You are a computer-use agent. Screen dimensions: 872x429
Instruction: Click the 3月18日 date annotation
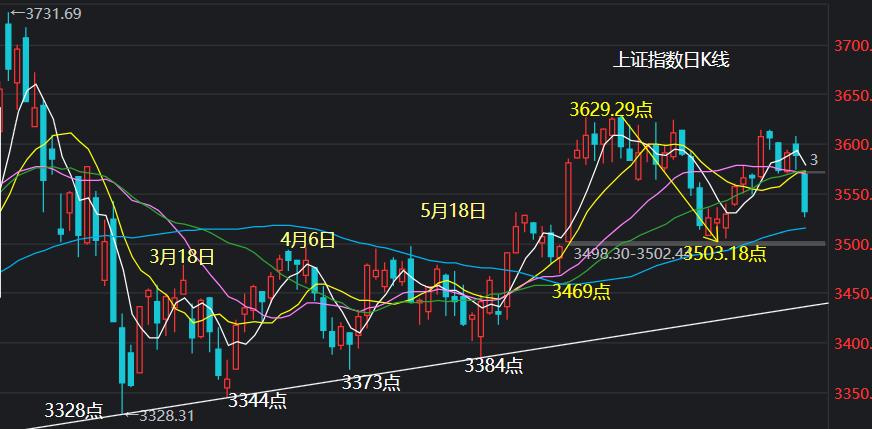pos(182,257)
